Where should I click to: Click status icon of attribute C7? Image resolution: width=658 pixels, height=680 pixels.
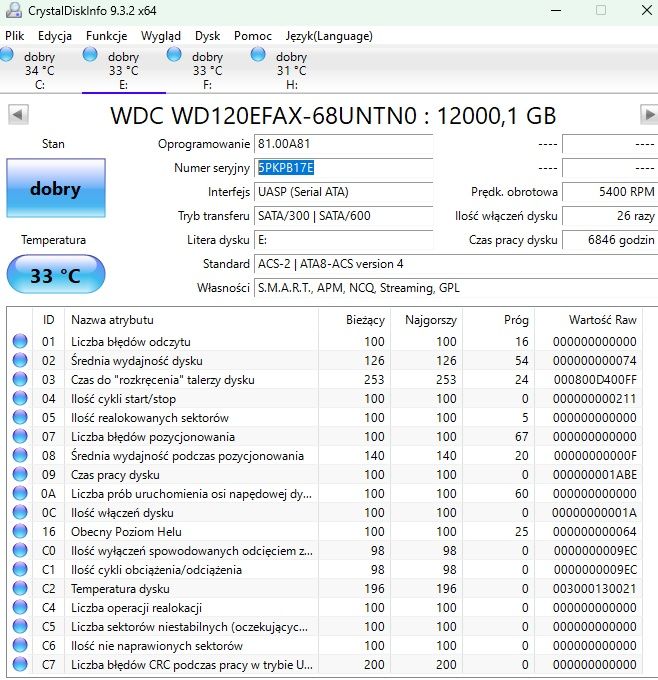(20, 664)
